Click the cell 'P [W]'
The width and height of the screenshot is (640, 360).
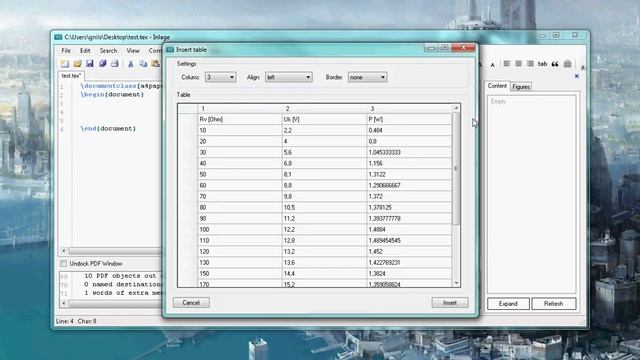click(409, 119)
